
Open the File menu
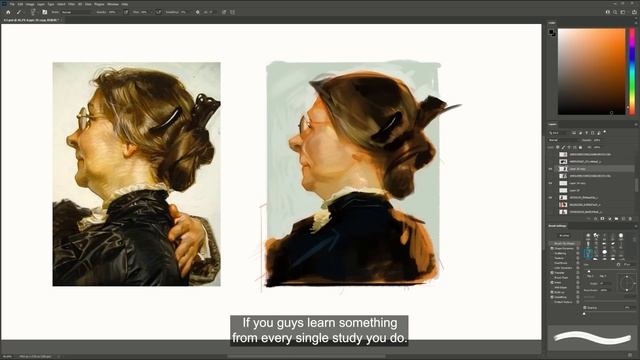tap(12, 4)
